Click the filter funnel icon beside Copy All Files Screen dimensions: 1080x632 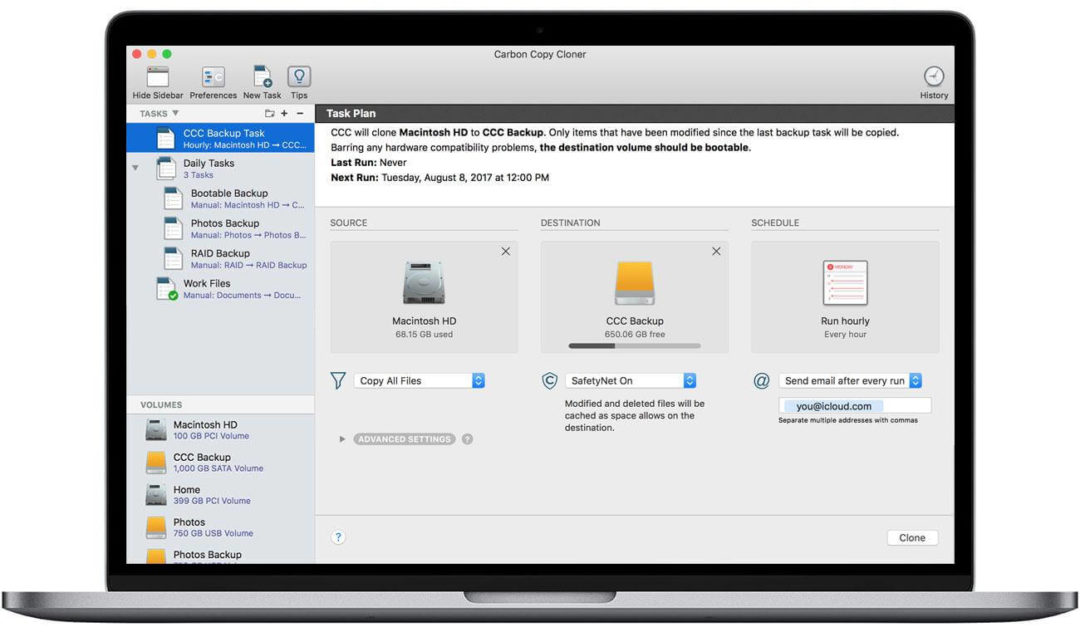[339, 381]
